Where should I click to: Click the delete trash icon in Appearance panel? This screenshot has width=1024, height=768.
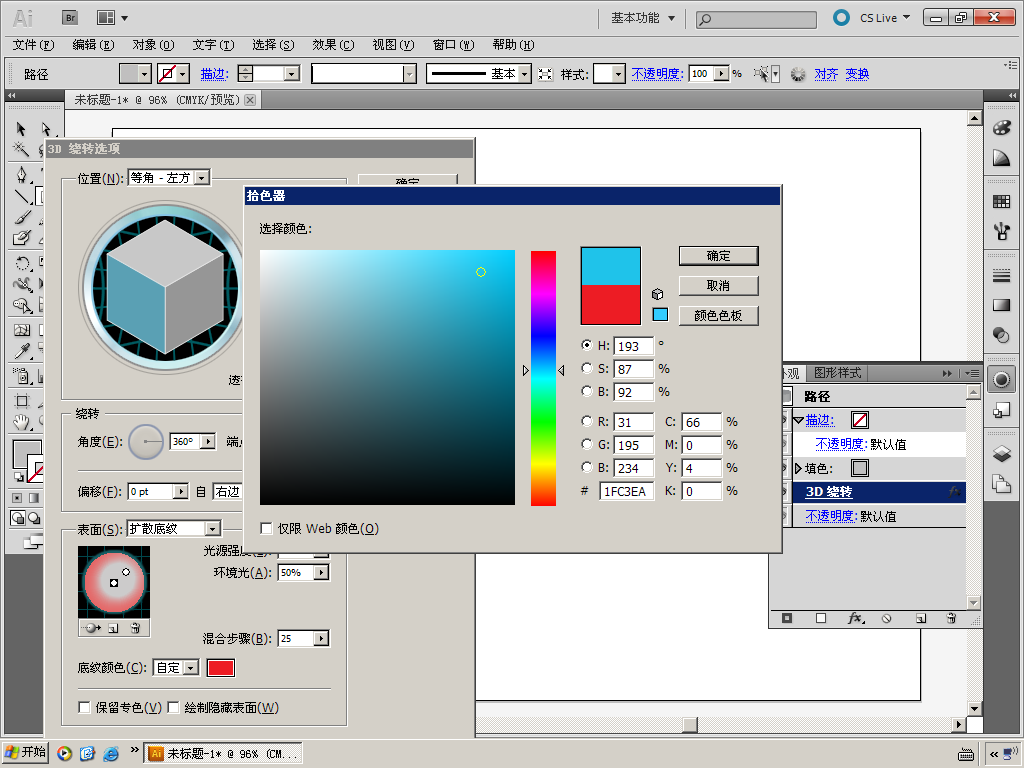(950, 619)
